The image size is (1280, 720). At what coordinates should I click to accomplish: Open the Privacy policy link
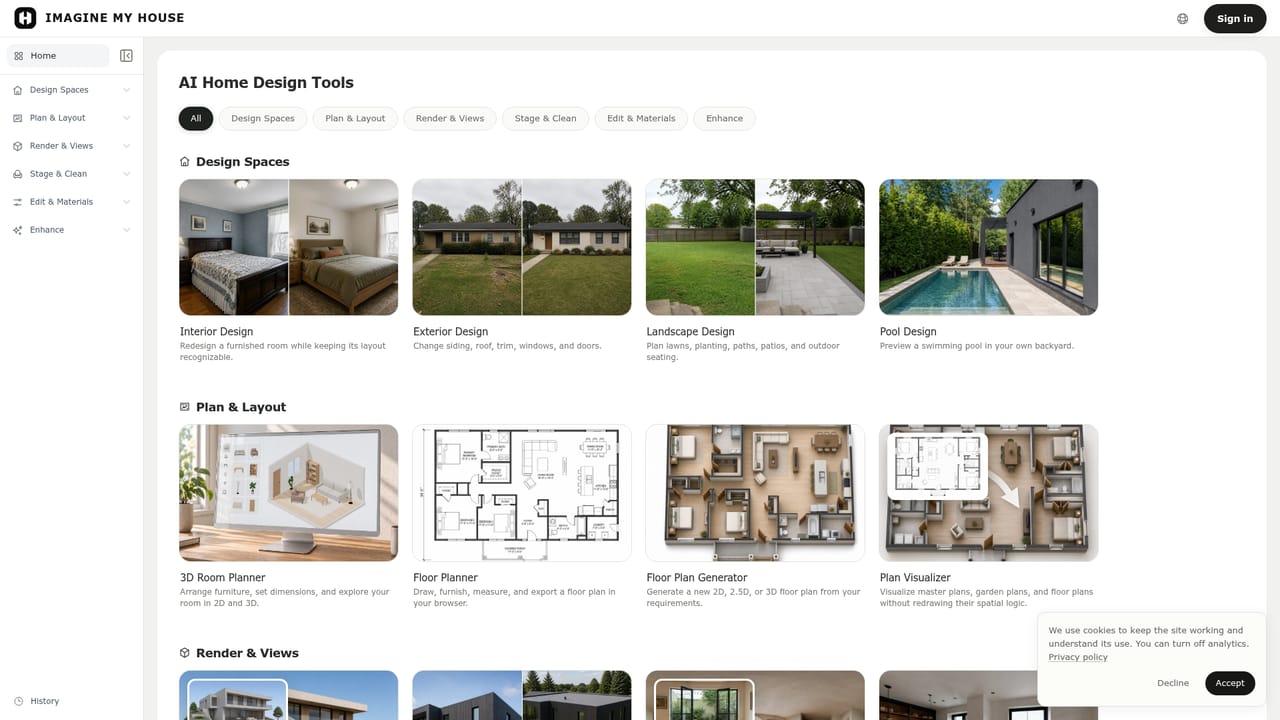tap(1078, 657)
